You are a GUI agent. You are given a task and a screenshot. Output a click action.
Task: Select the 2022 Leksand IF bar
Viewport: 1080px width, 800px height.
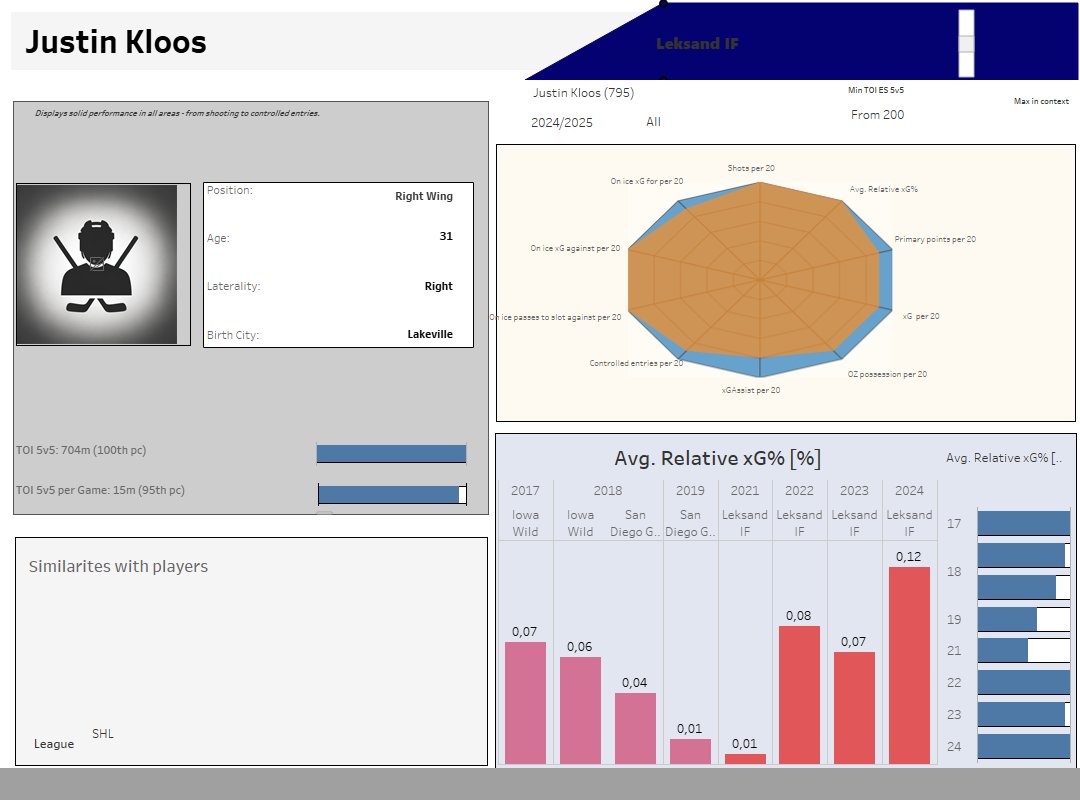click(x=798, y=695)
